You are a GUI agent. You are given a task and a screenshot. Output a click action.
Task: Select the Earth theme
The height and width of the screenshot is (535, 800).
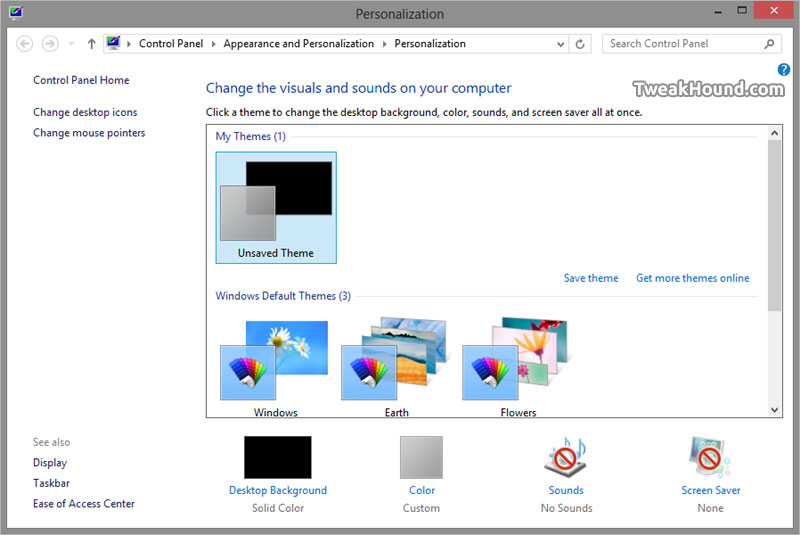[x=396, y=367]
